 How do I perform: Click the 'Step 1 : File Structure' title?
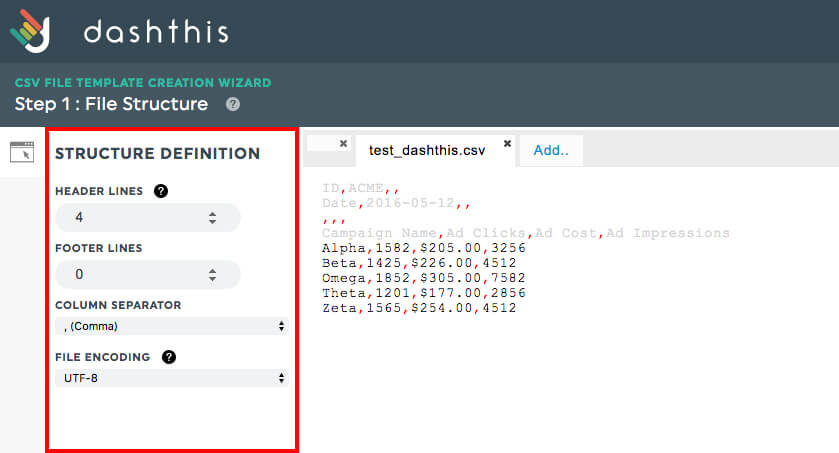point(111,104)
